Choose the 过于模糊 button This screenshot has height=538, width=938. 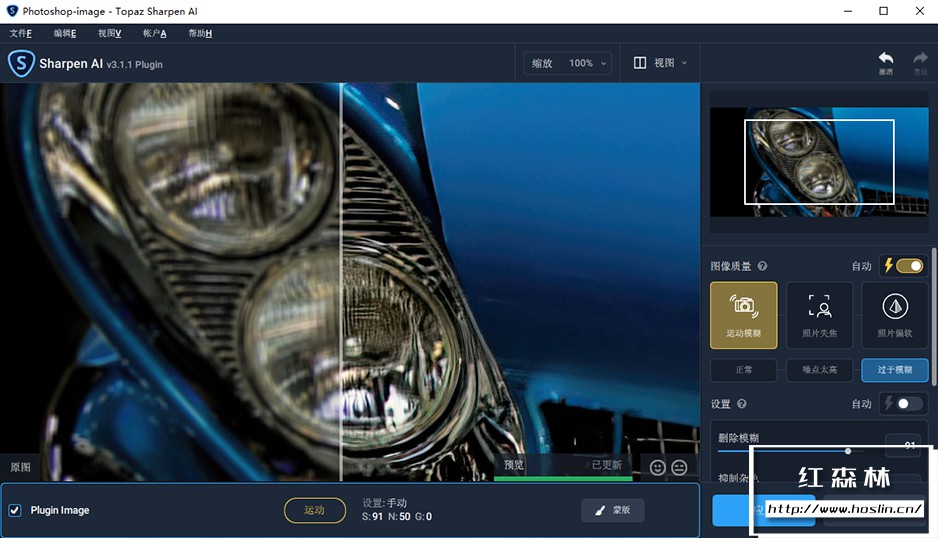point(895,370)
